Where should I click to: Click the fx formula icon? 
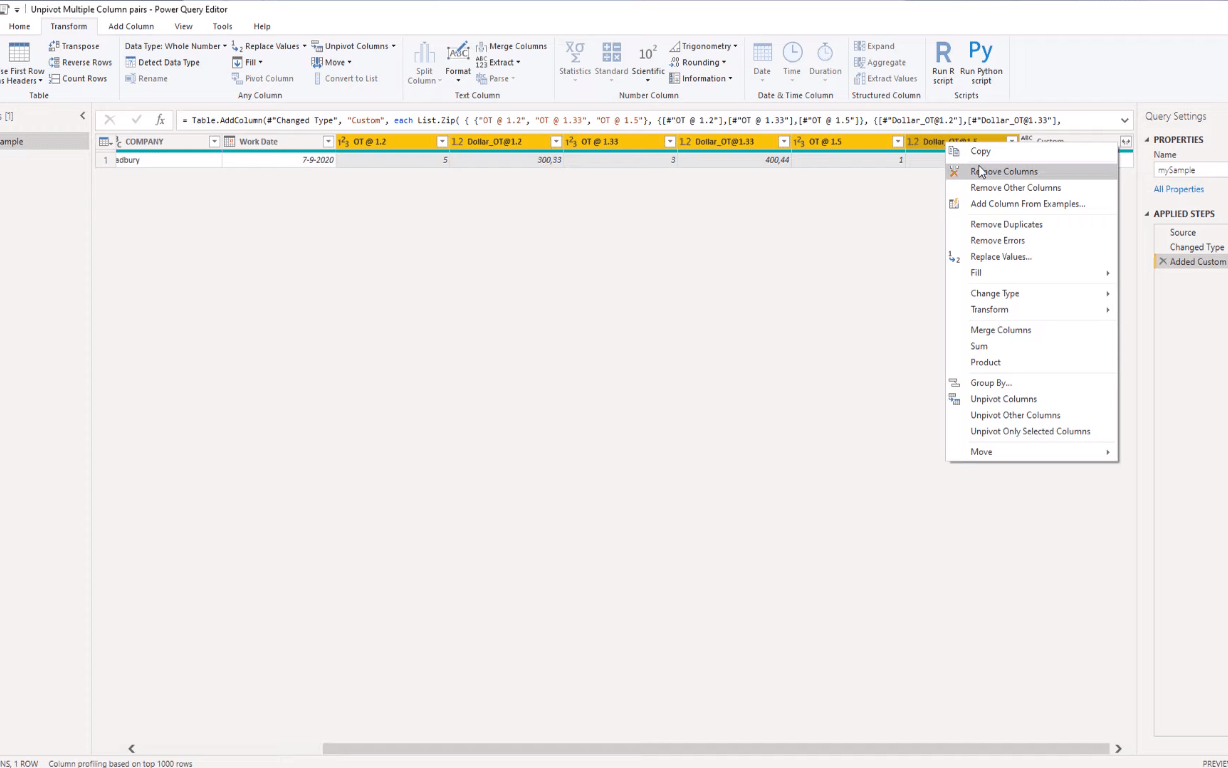click(x=160, y=120)
